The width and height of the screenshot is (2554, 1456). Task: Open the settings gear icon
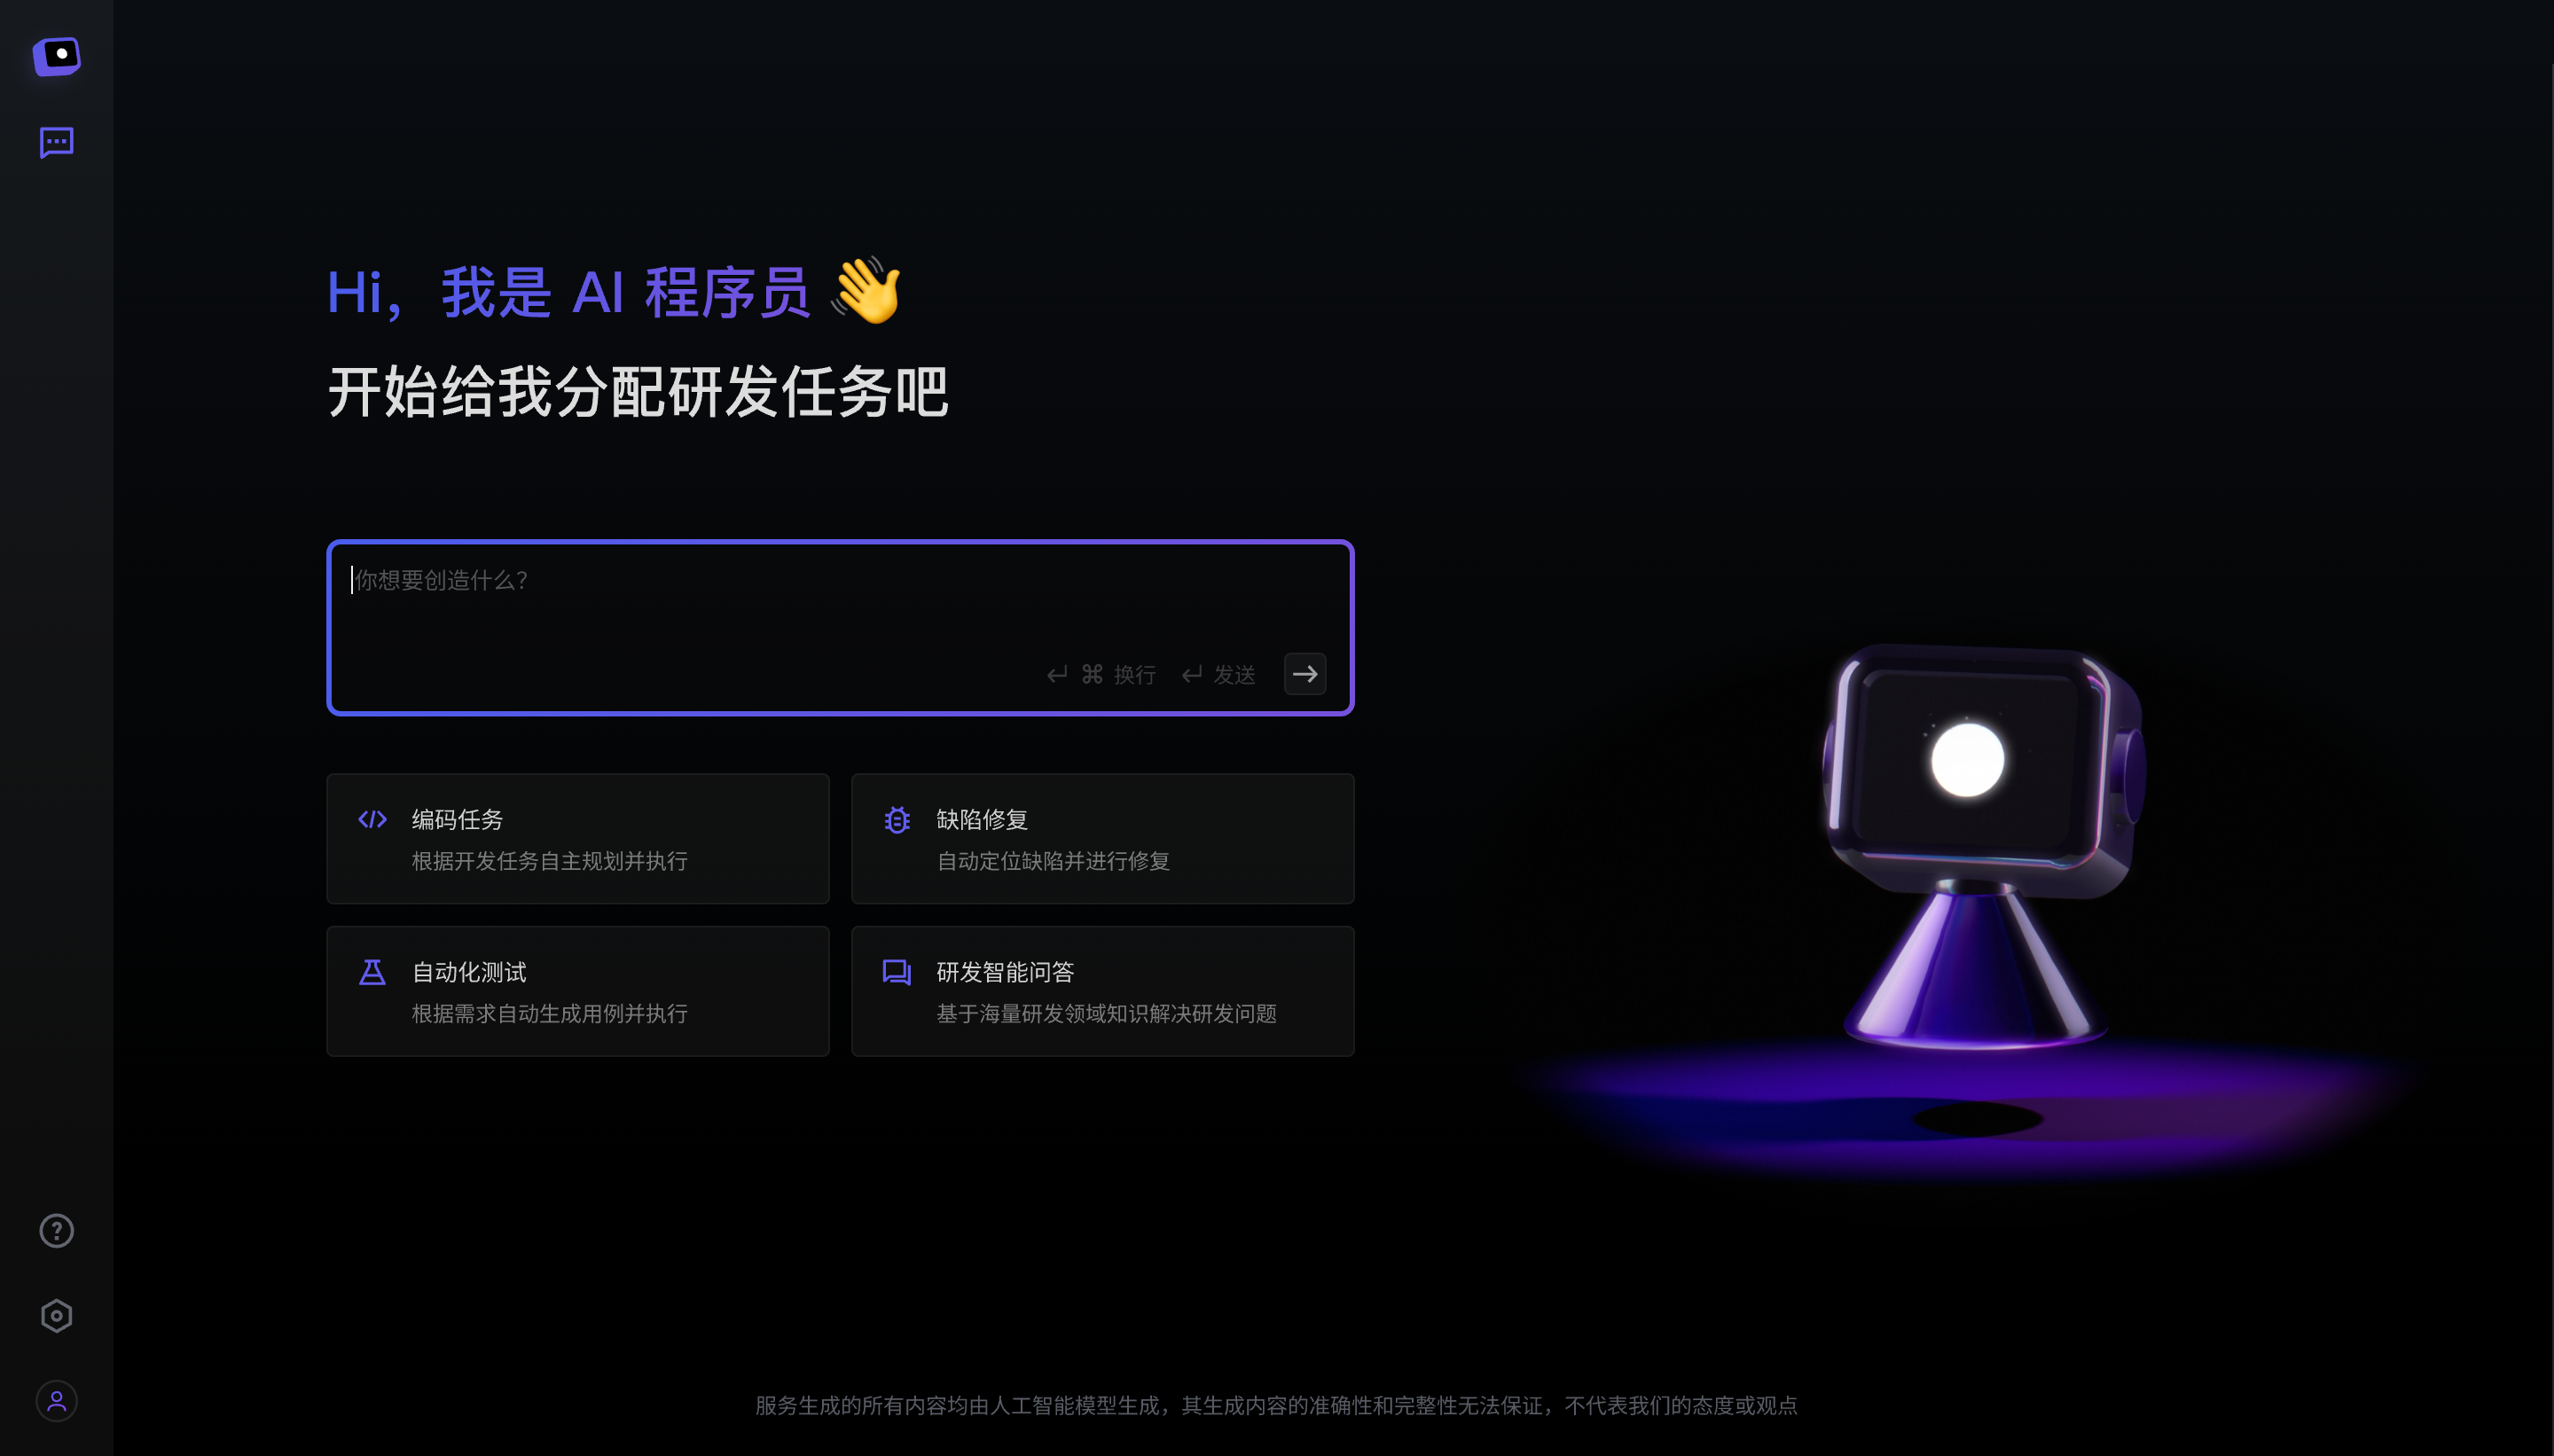(54, 1316)
